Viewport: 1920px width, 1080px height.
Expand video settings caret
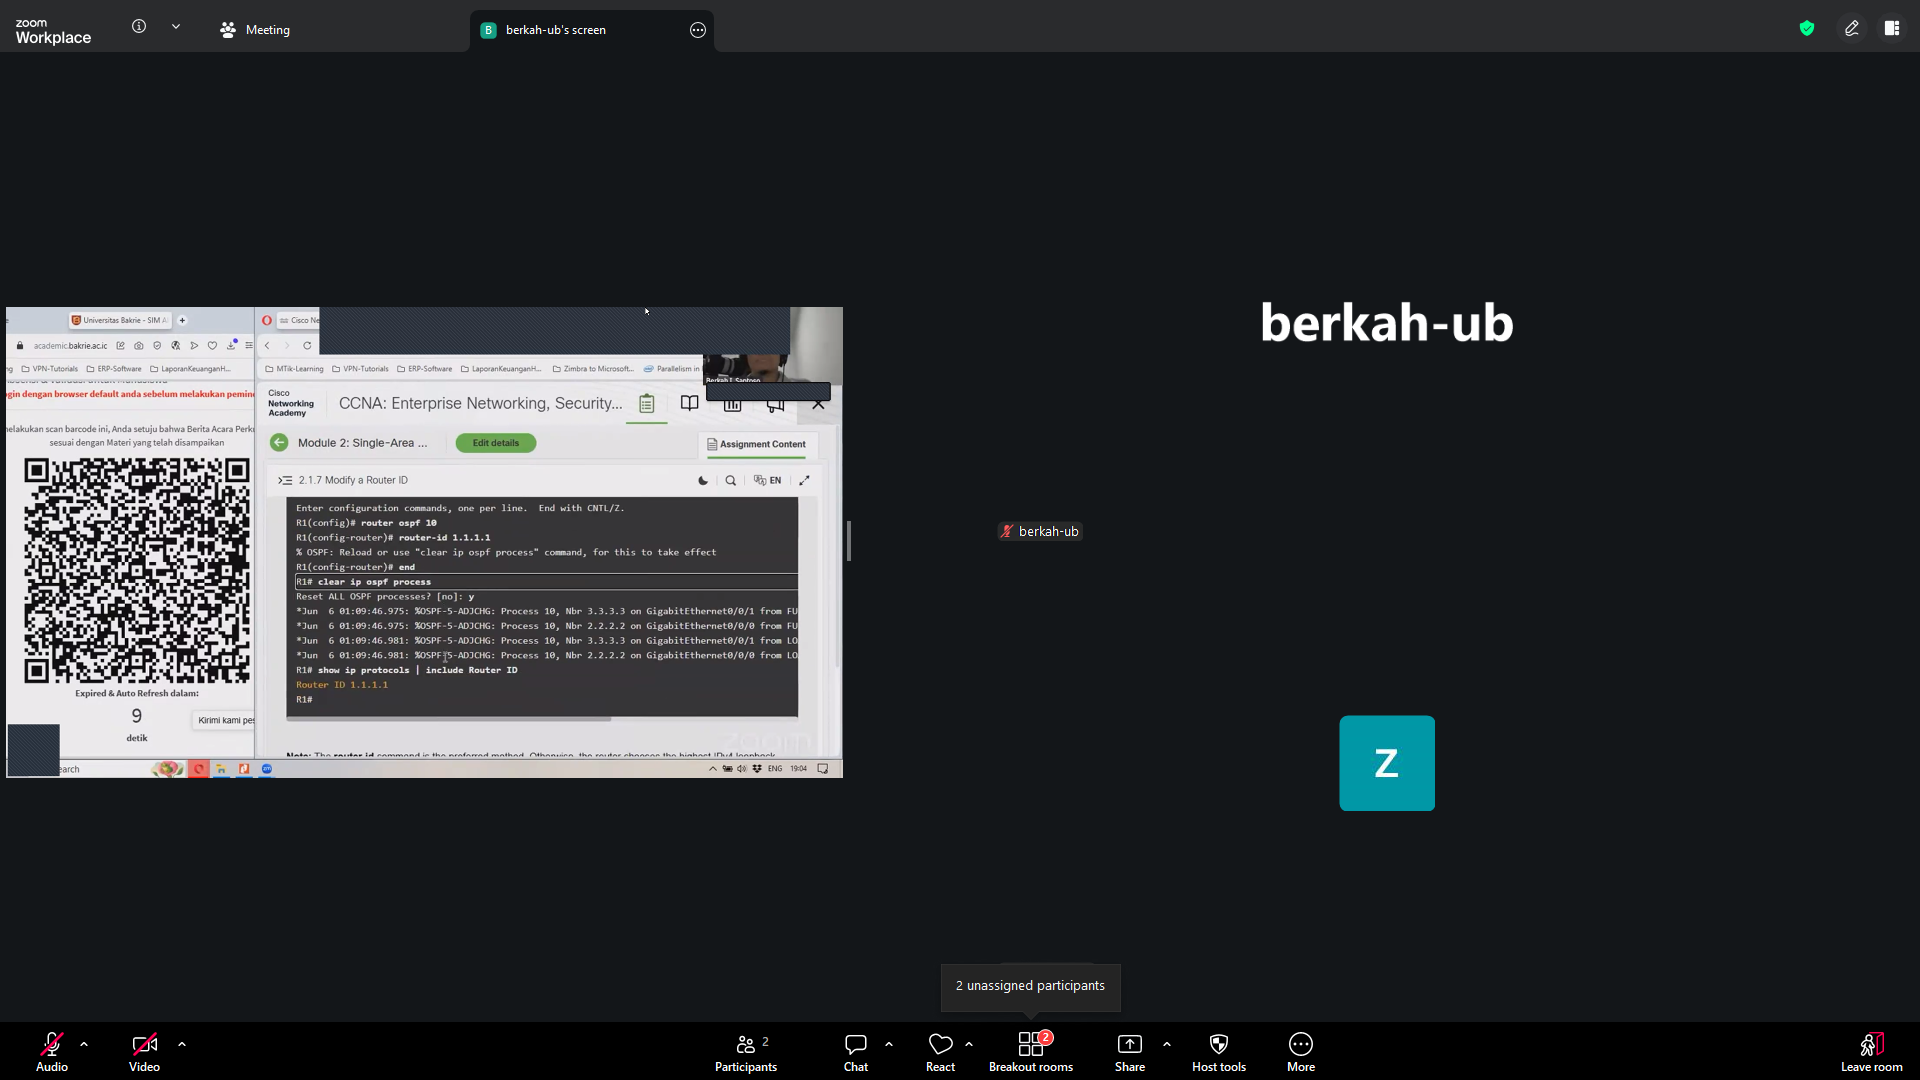182,1044
